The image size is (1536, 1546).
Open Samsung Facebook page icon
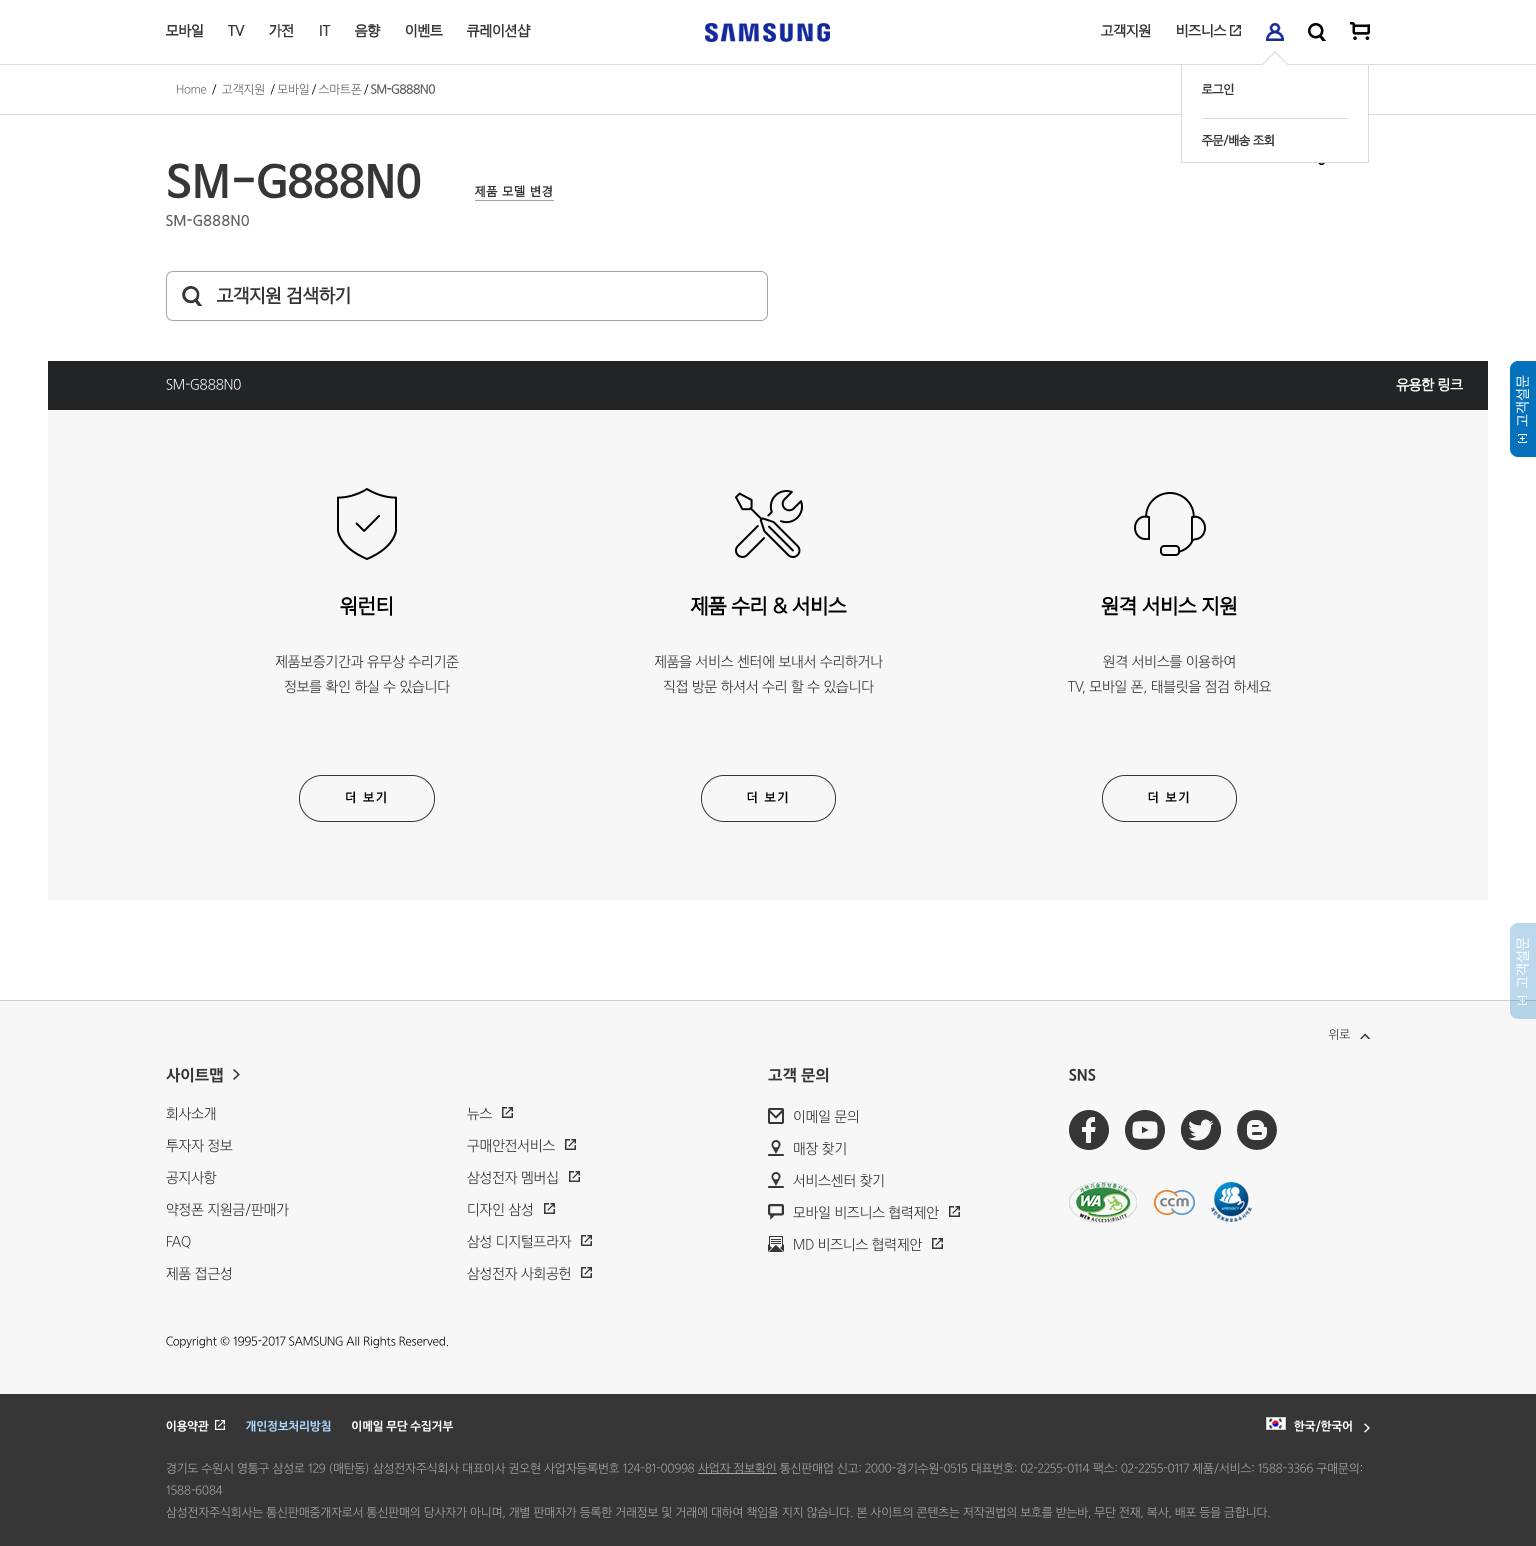point(1089,1130)
